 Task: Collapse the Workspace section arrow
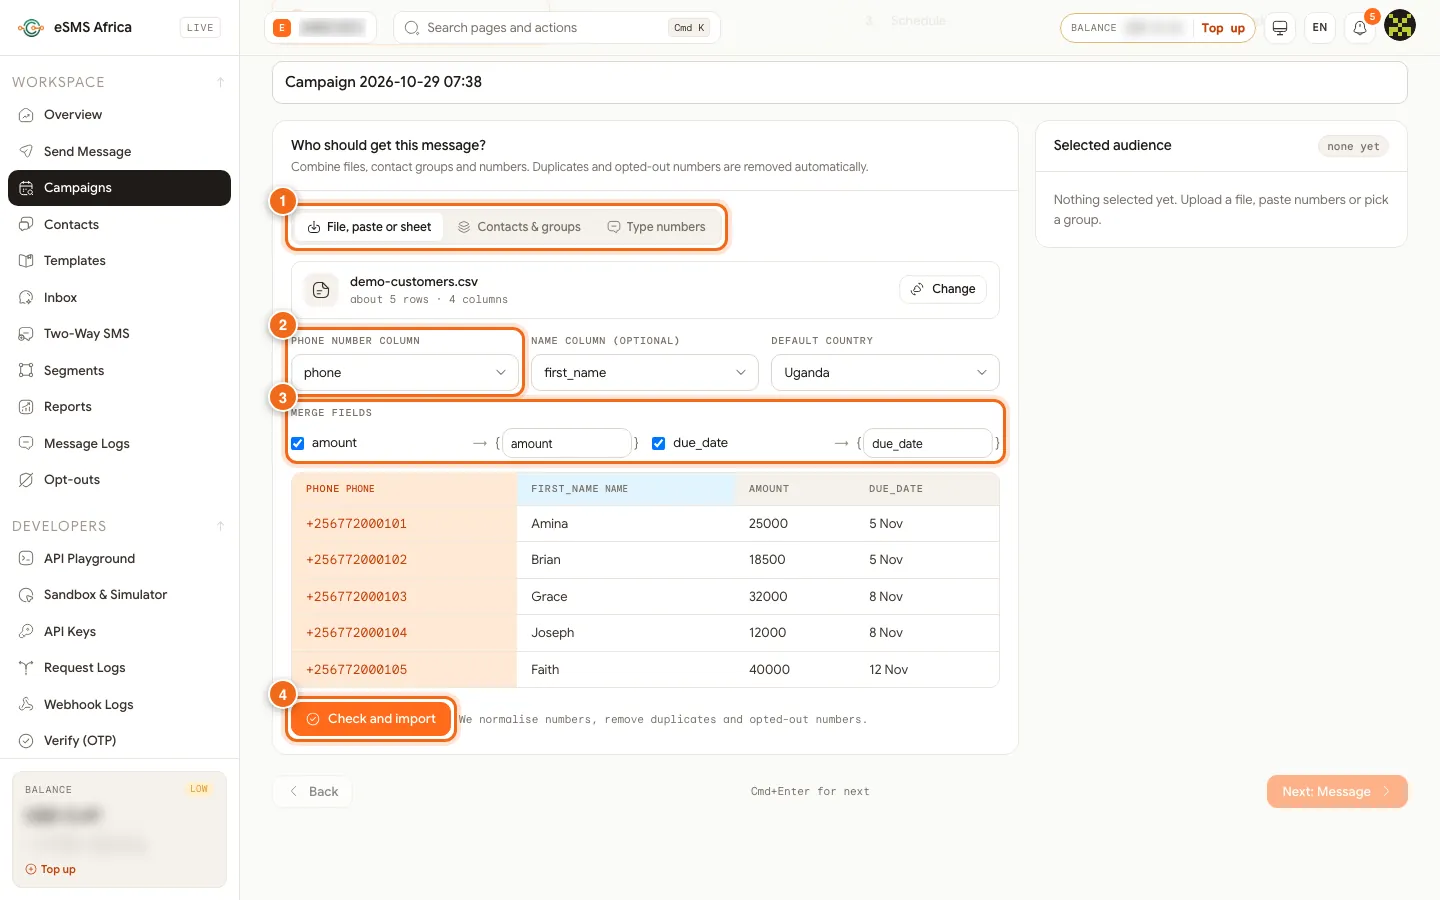(x=220, y=82)
